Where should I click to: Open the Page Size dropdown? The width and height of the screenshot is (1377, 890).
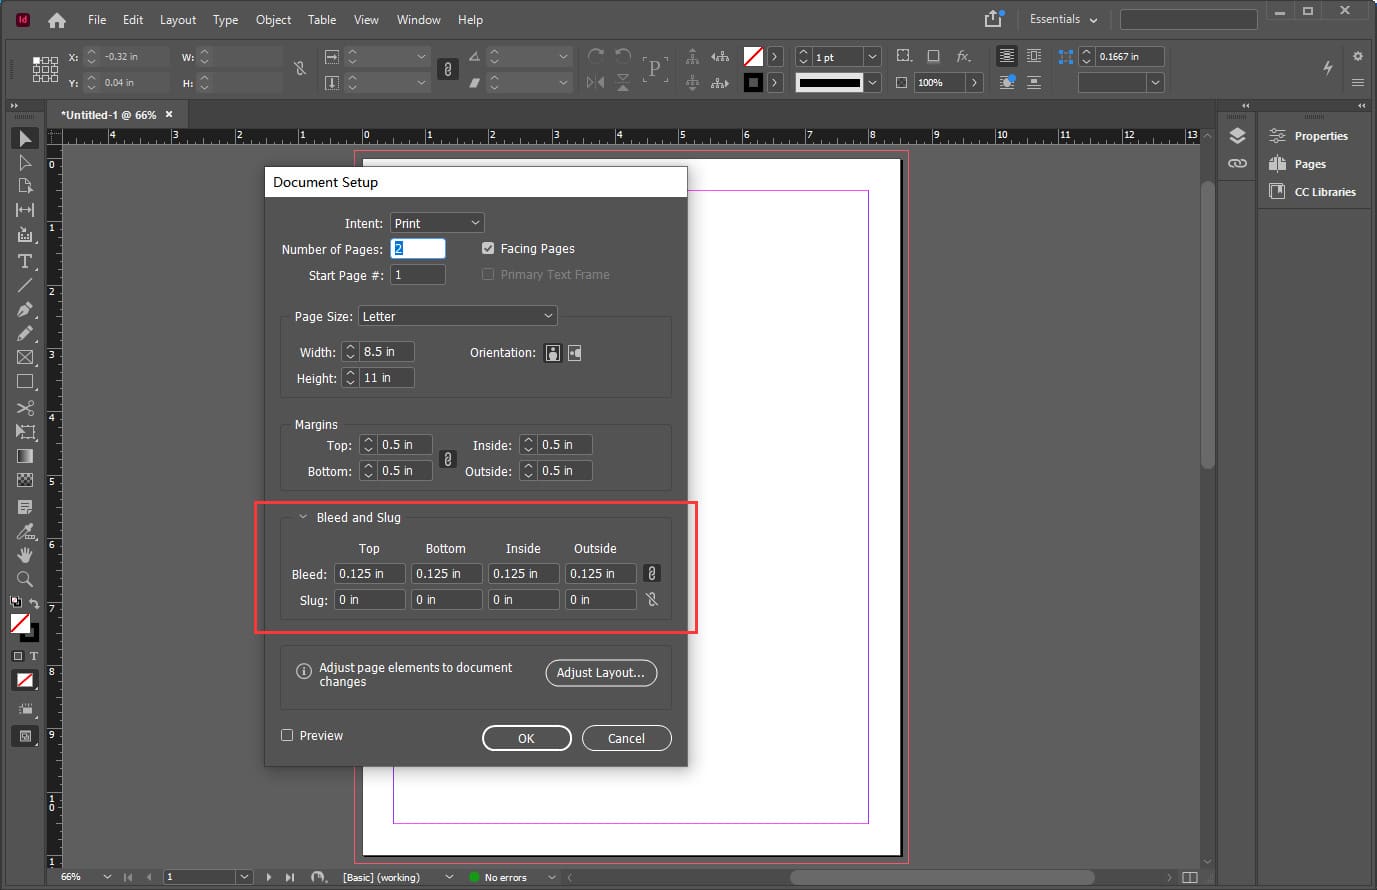tap(457, 316)
